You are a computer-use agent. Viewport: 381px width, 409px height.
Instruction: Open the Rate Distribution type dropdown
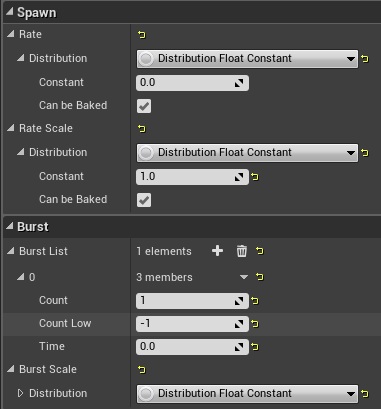pyautogui.click(x=247, y=59)
